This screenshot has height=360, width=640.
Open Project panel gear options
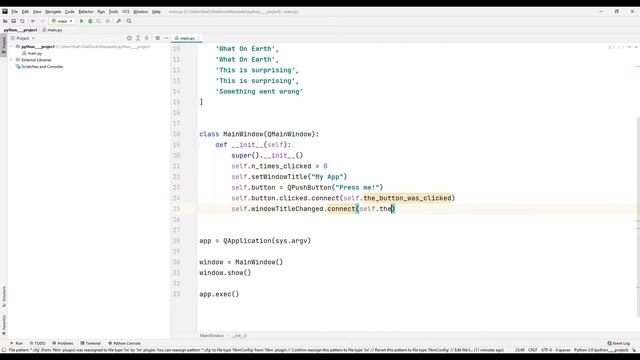158,38
